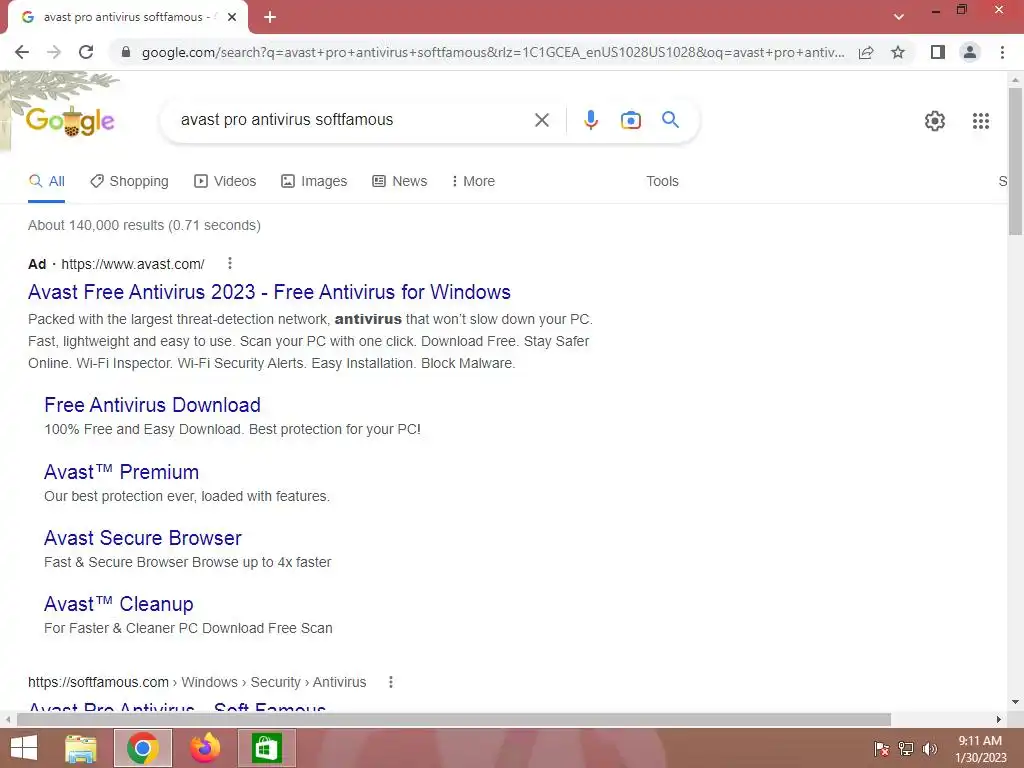Image resolution: width=1024 pixels, height=768 pixels.
Task: Bookmark this page with the star icon
Action: (898, 52)
